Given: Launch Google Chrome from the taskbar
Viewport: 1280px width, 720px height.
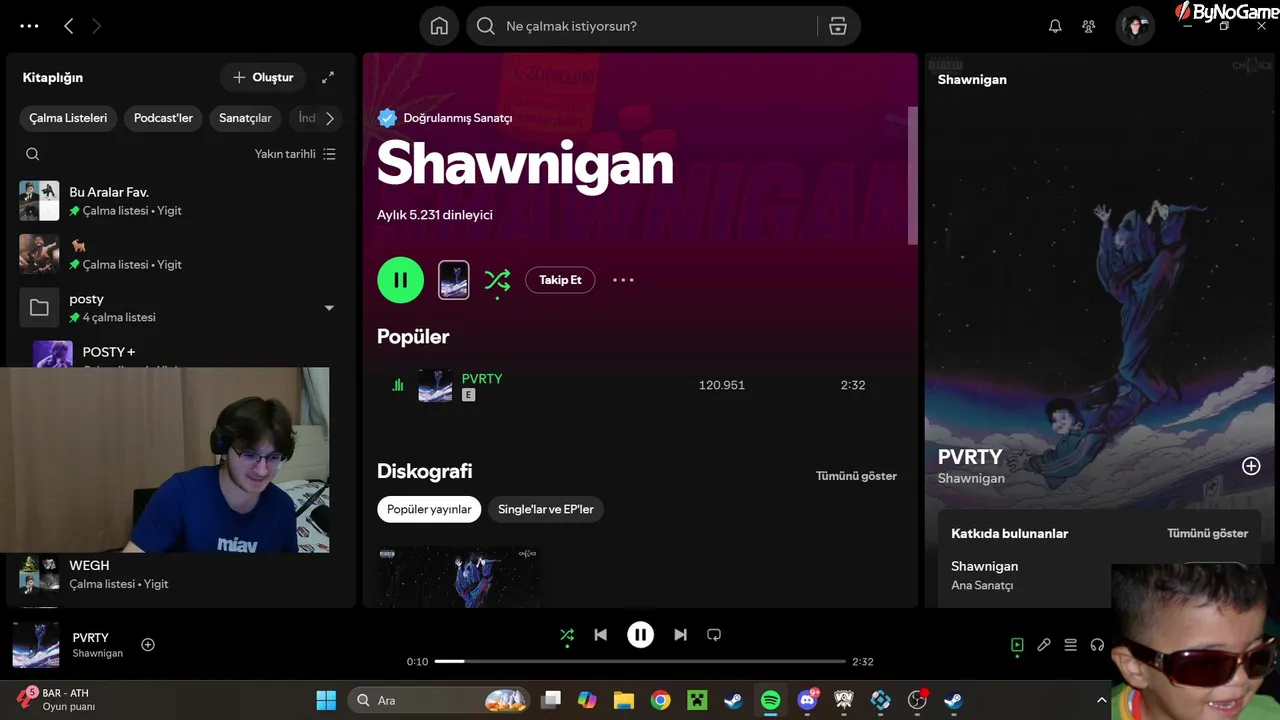Looking at the screenshot, I should [x=660, y=700].
